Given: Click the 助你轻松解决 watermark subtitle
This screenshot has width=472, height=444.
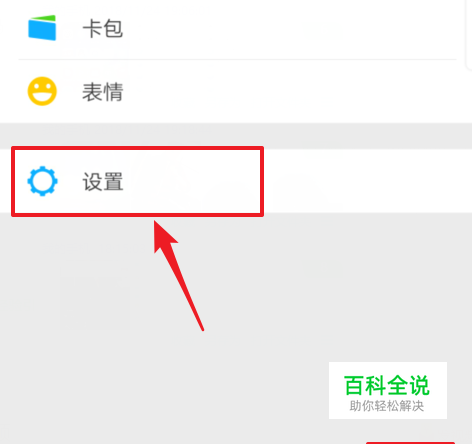Looking at the screenshot, I should [x=387, y=406].
